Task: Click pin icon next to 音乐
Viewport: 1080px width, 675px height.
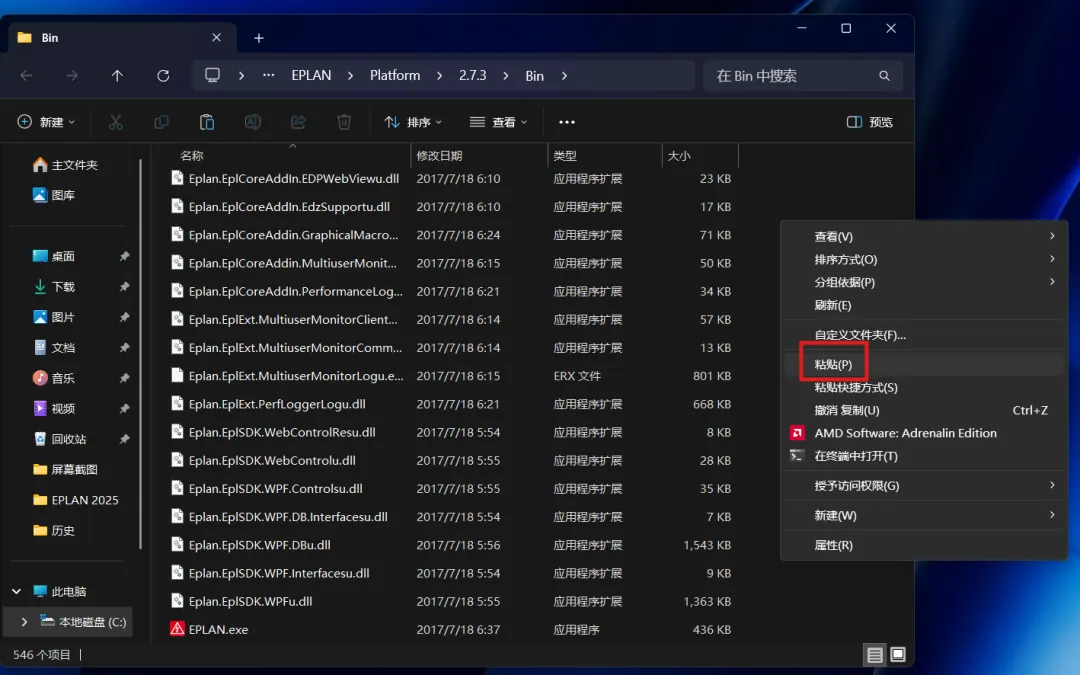Action: click(124, 378)
